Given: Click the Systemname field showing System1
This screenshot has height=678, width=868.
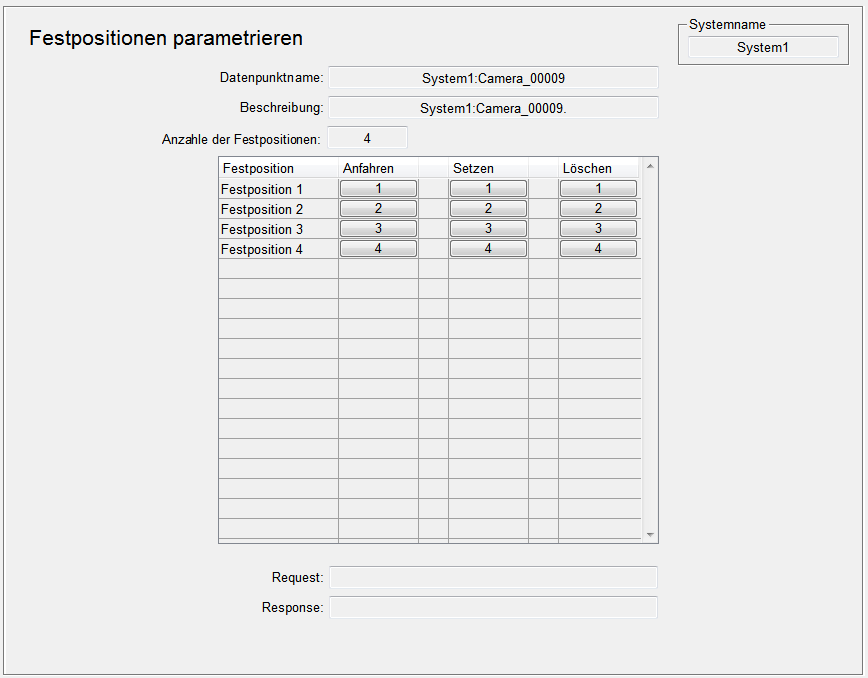Looking at the screenshot, I should click(x=763, y=47).
